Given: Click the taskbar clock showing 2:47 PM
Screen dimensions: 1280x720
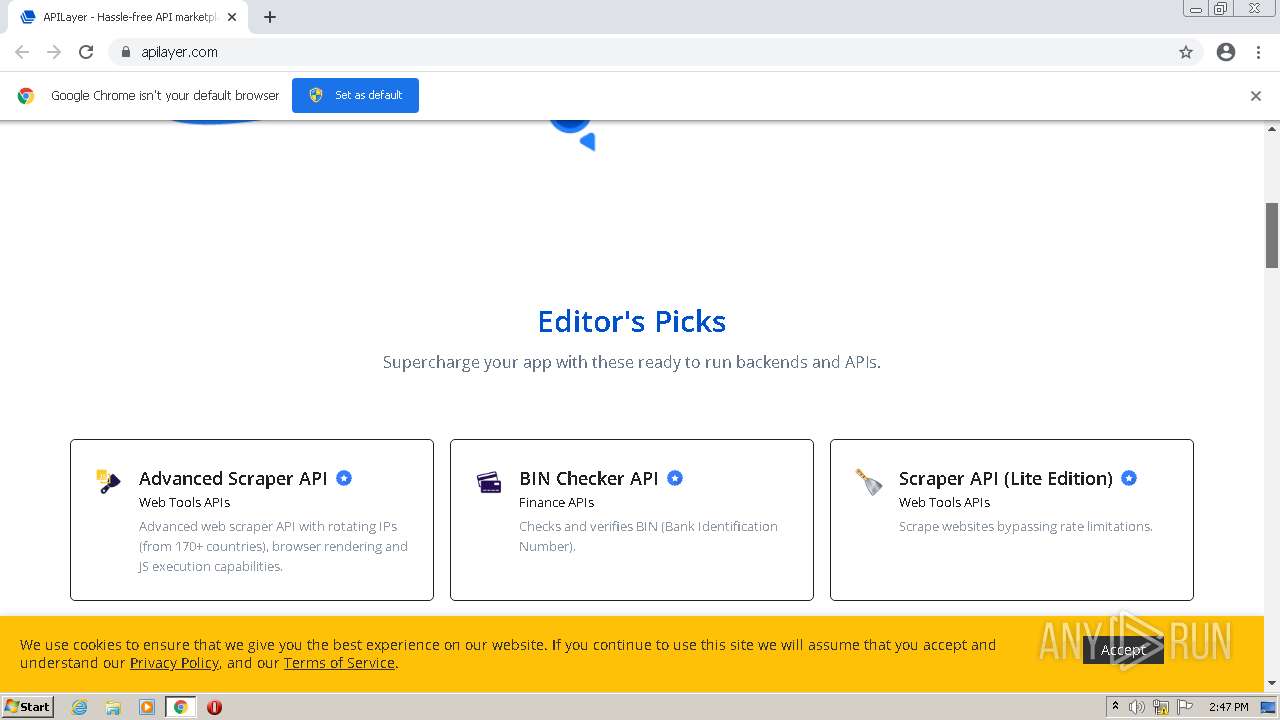Looking at the screenshot, I should coord(1228,707).
